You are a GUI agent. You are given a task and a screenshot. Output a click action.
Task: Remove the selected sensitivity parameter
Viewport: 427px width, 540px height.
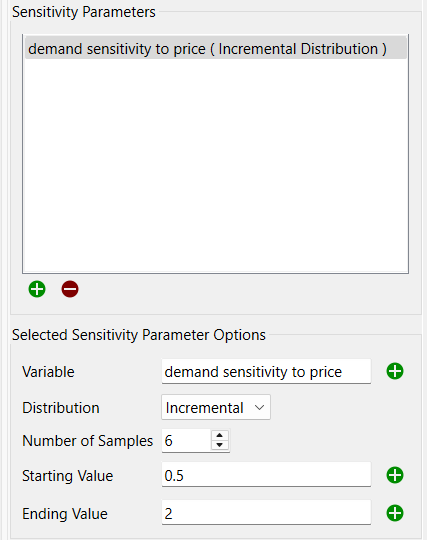70,289
